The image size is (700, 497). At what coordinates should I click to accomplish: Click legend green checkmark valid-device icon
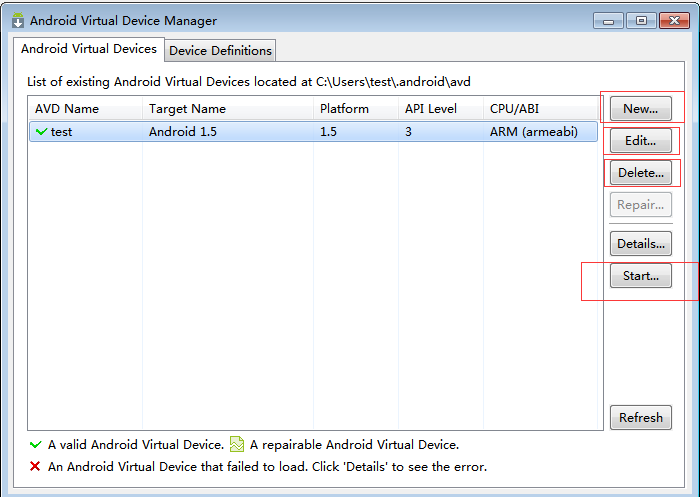[x=35, y=445]
